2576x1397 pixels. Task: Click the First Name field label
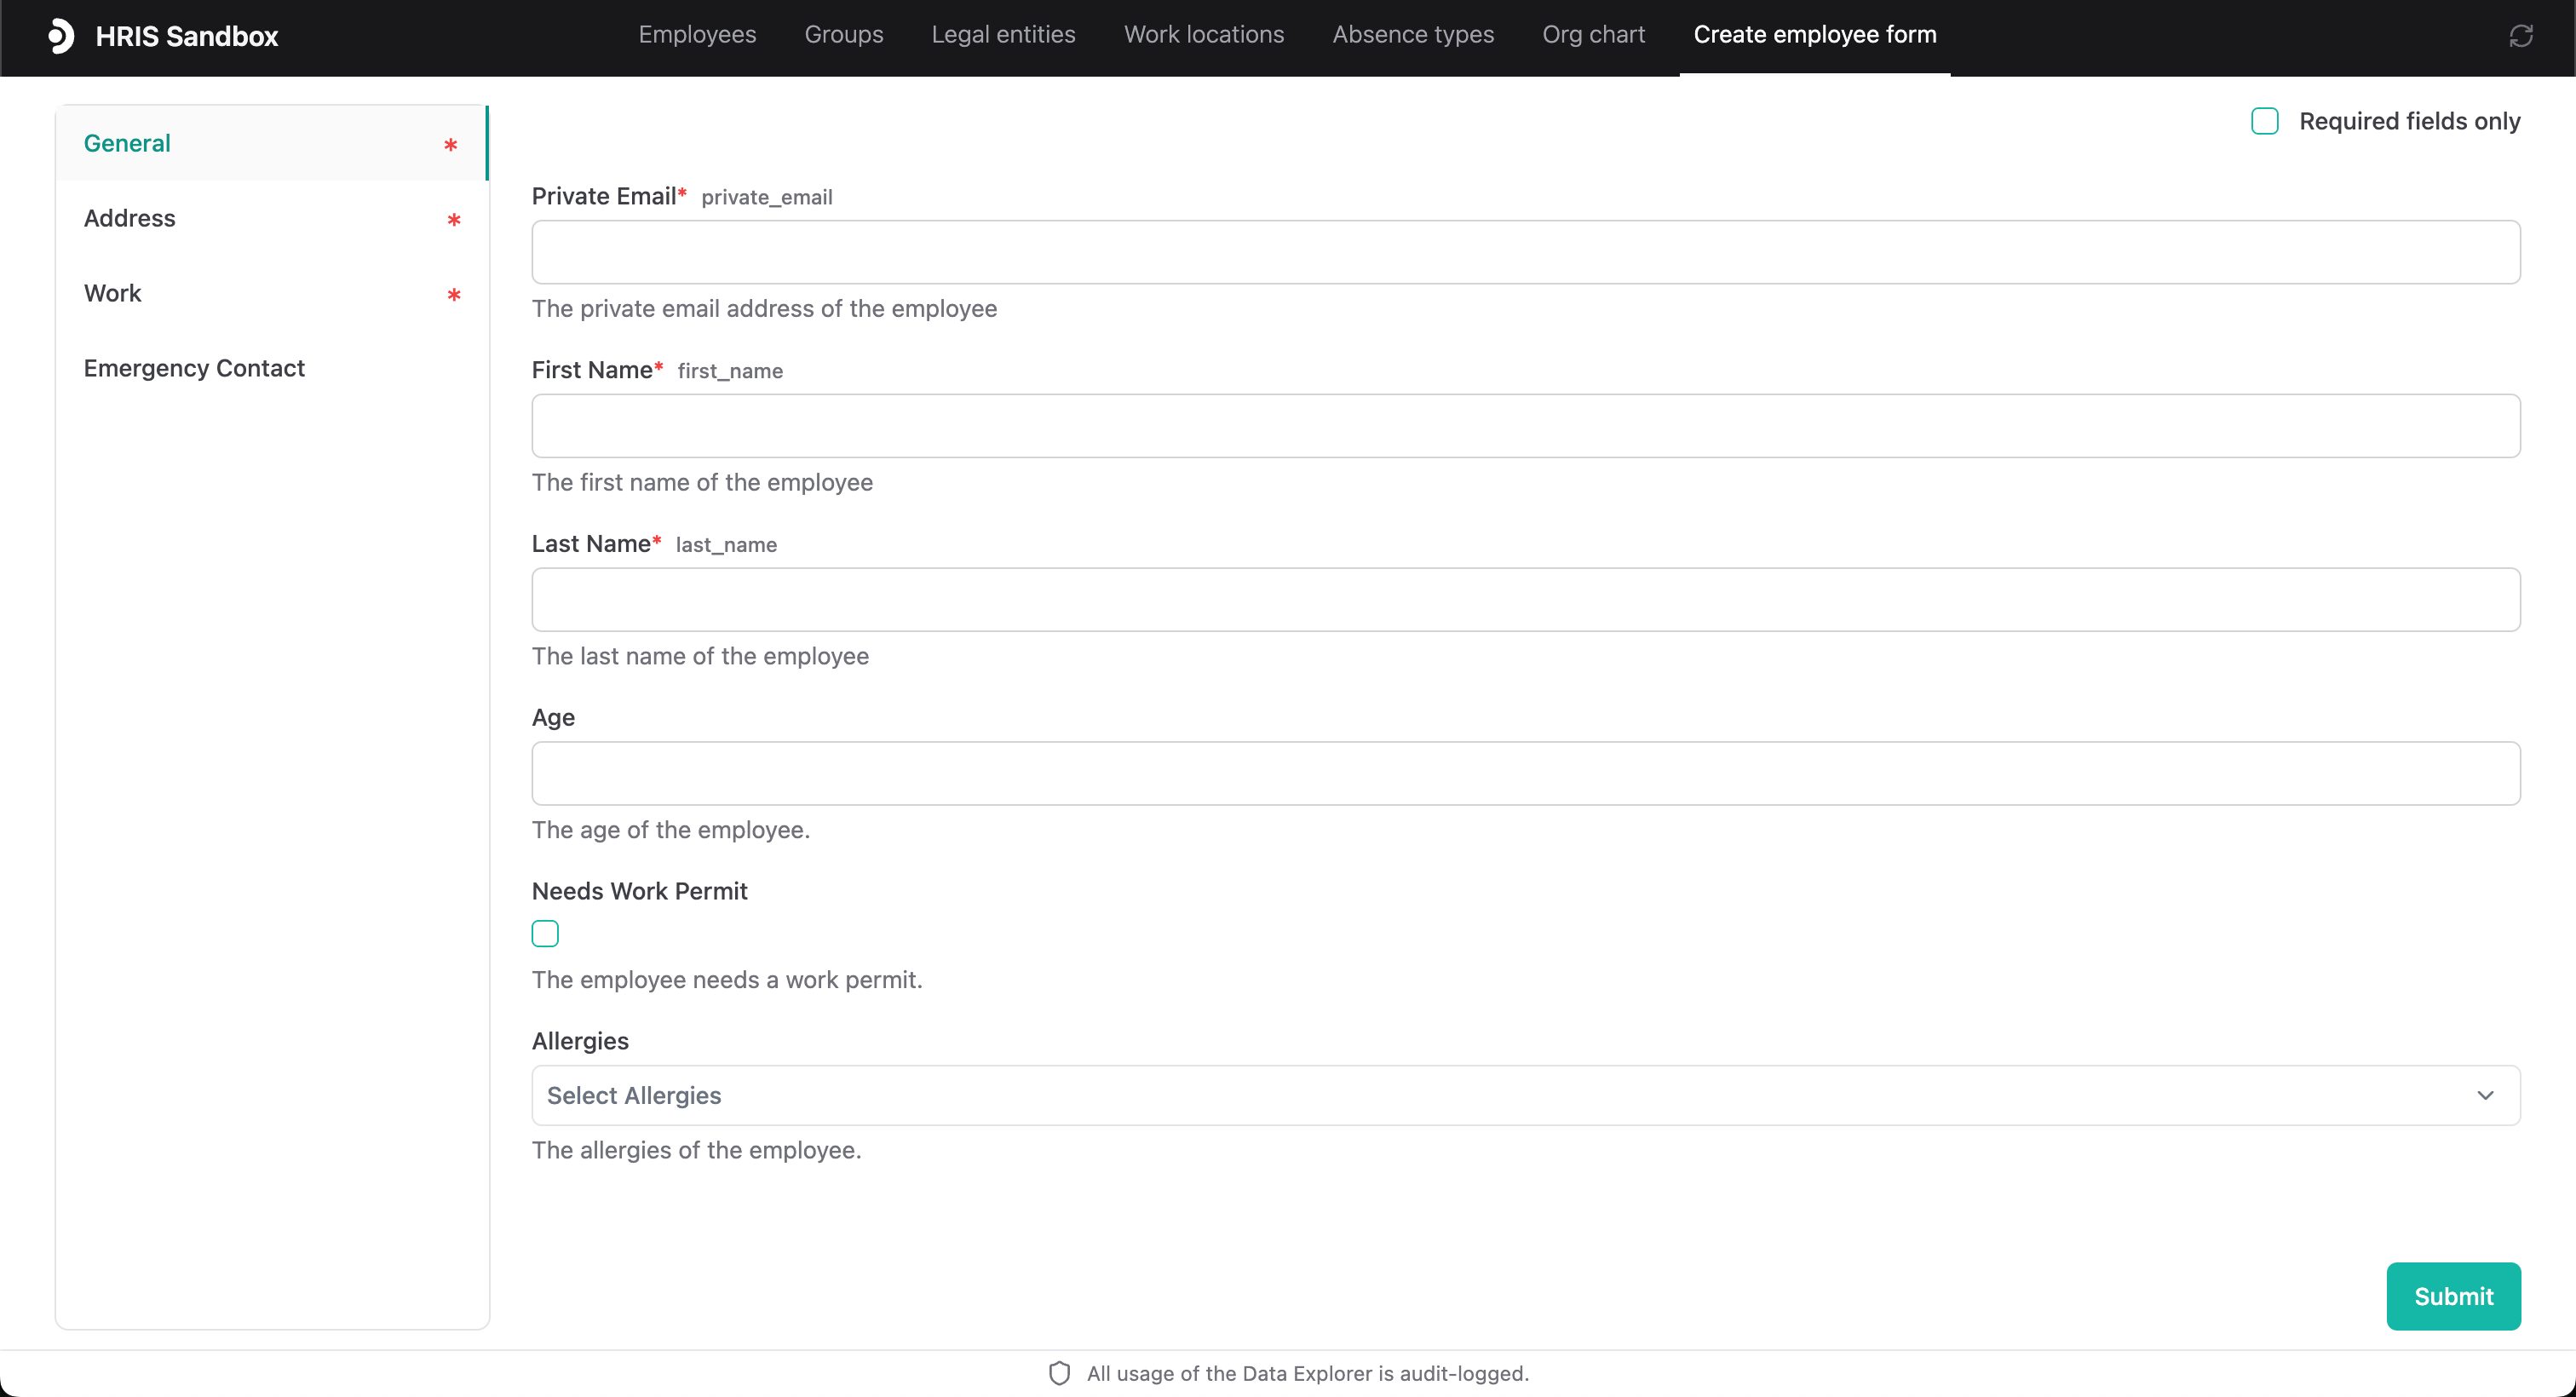(x=592, y=370)
